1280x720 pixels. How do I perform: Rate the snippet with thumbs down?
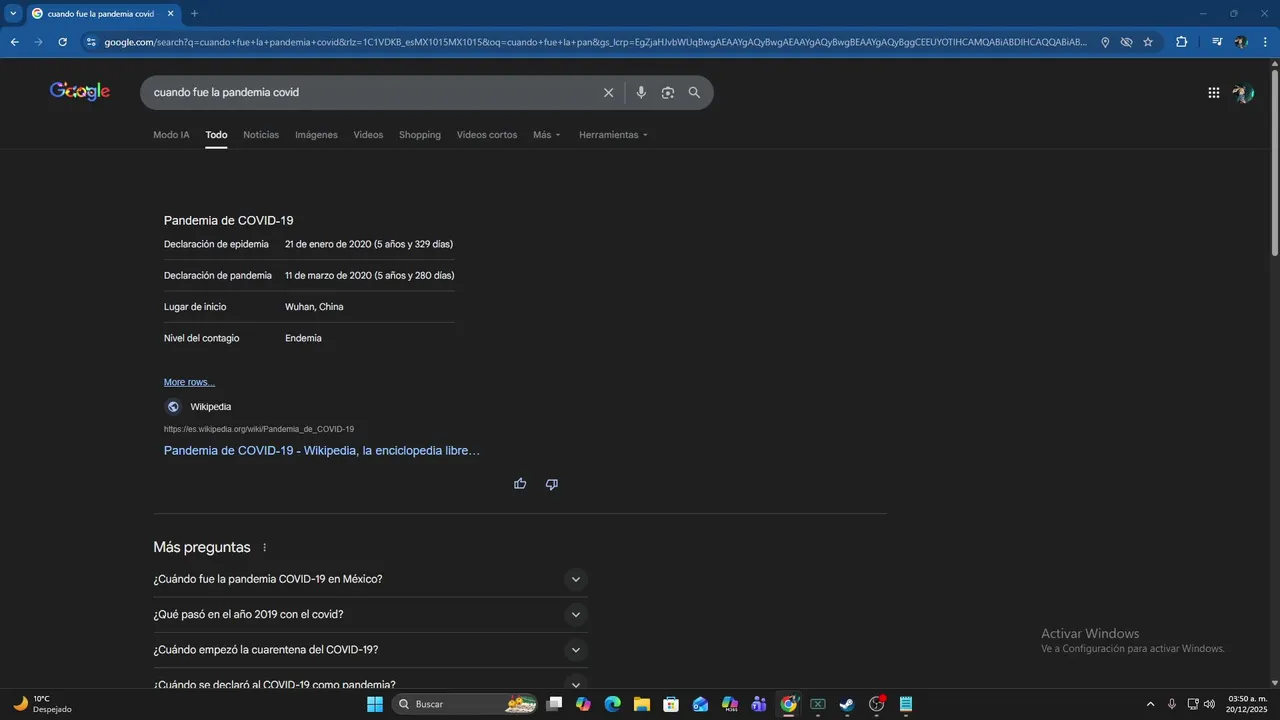point(551,484)
